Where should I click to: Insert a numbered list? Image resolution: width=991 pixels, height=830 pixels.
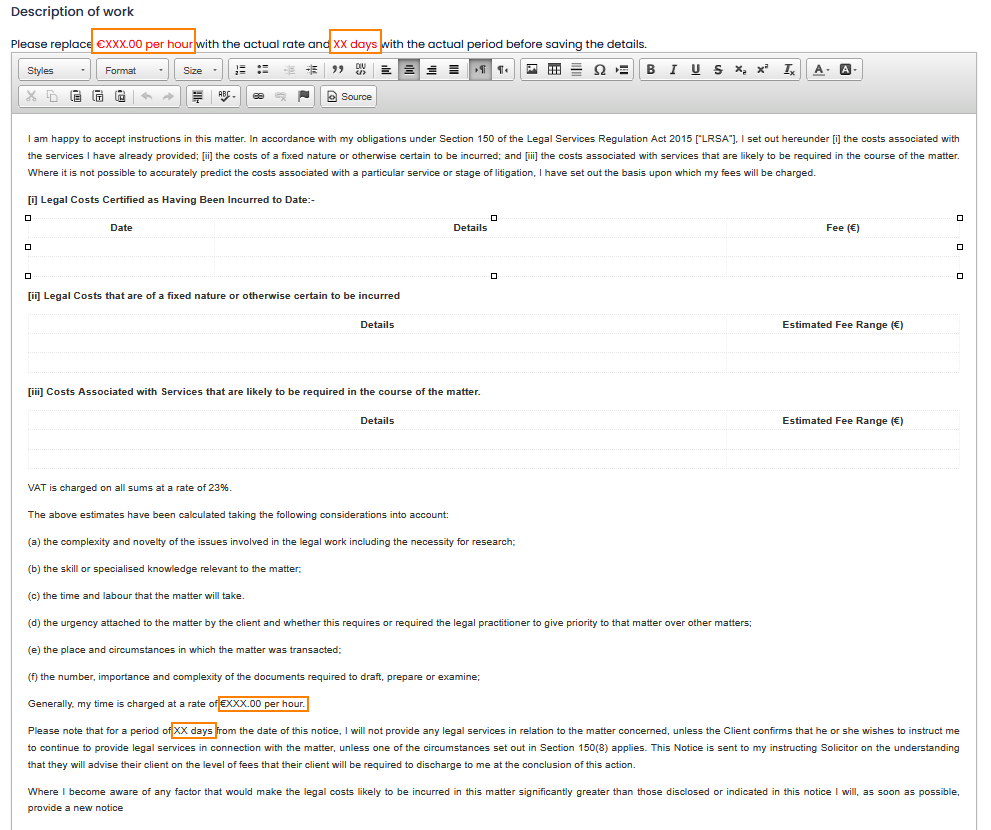240,70
